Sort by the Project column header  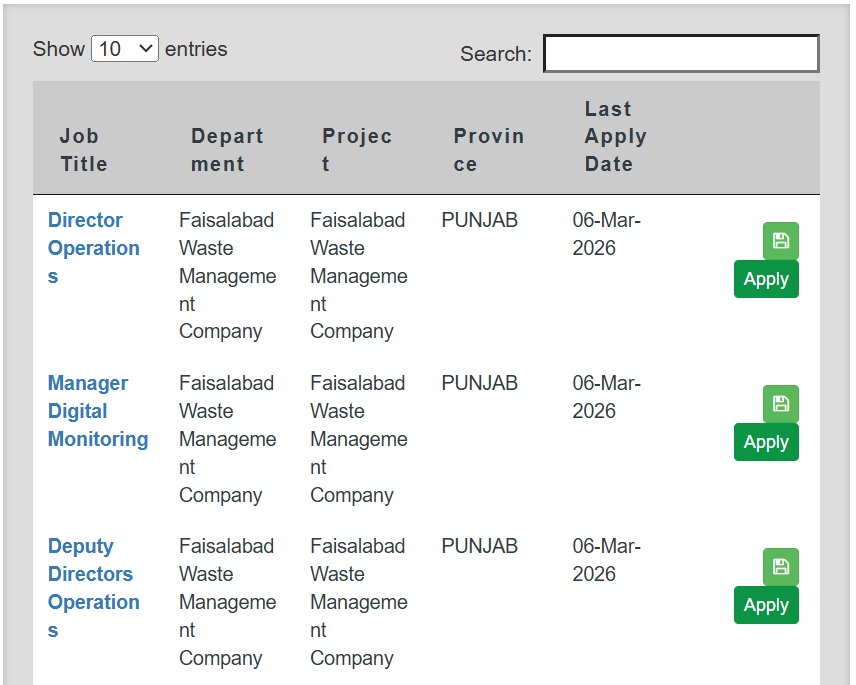click(356, 150)
